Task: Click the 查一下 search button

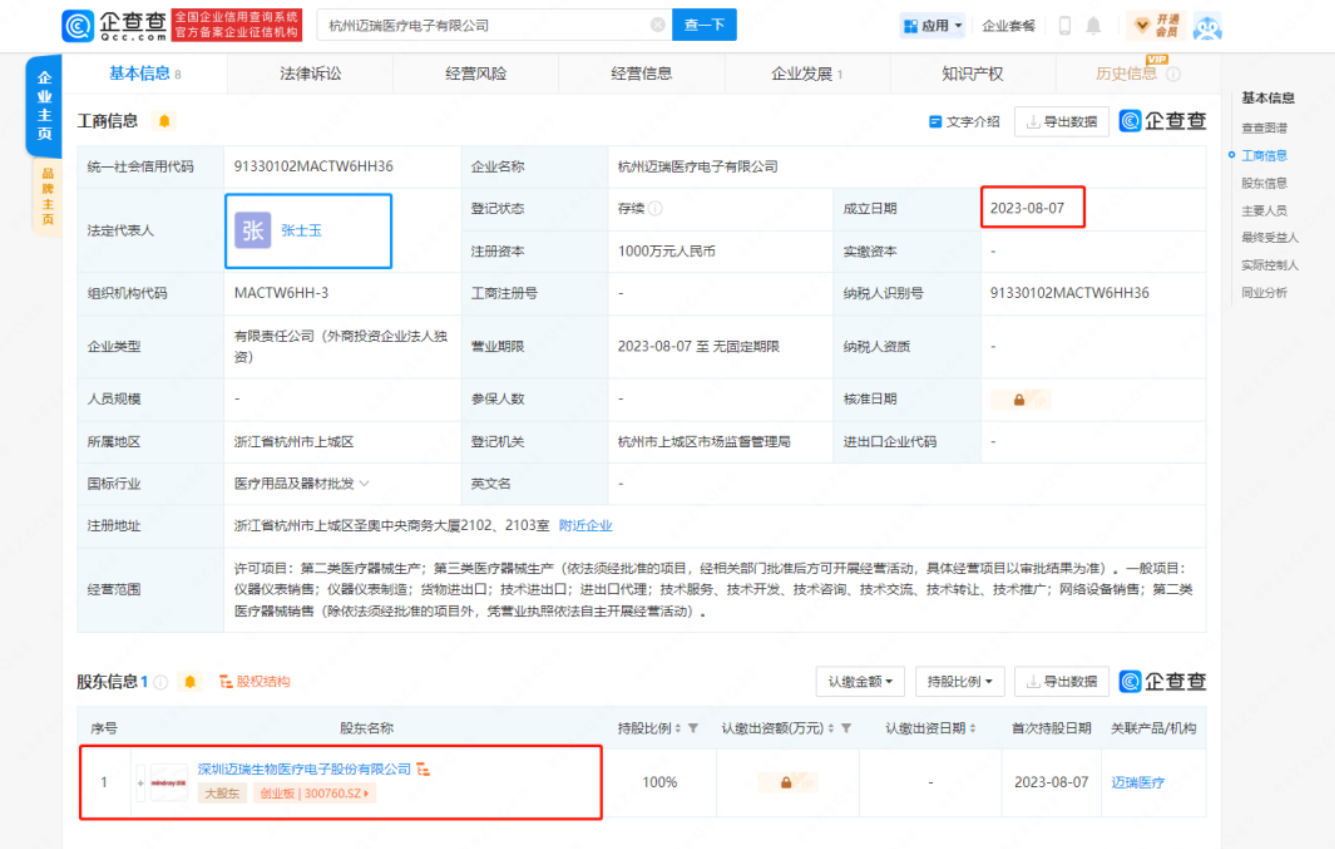Action: 704,25
